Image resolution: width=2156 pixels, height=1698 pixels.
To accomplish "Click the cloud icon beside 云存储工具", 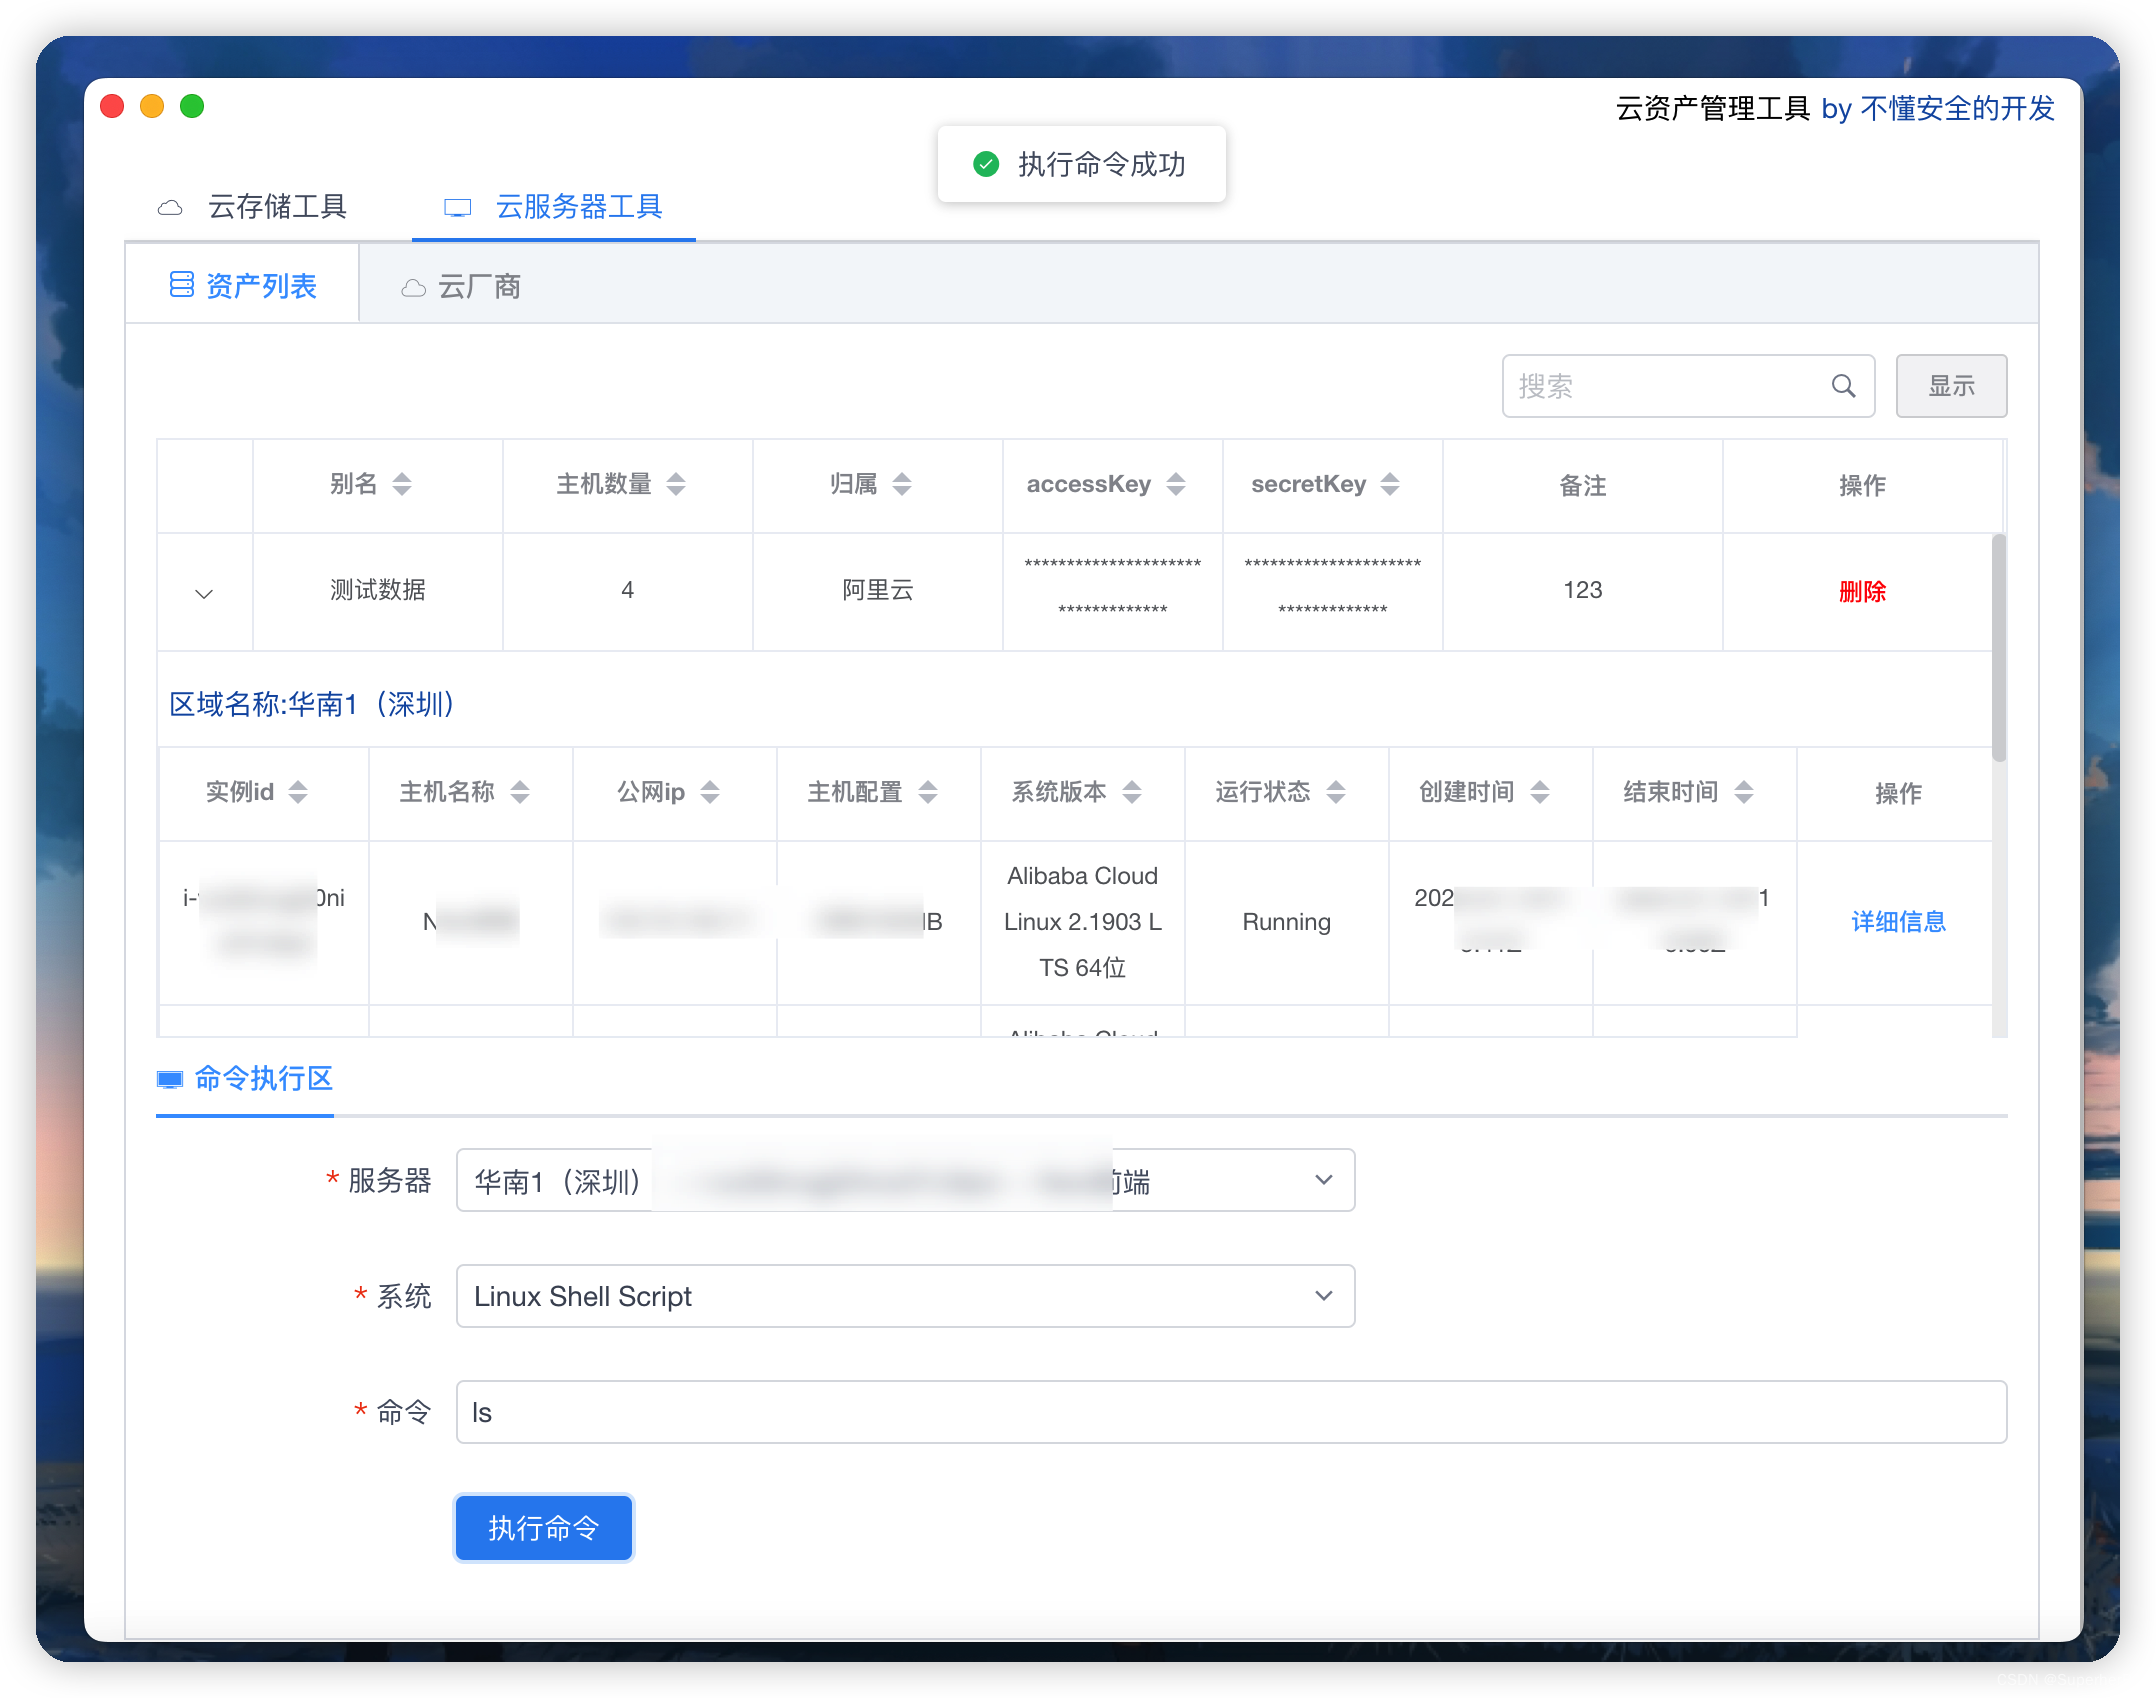I will click(171, 206).
